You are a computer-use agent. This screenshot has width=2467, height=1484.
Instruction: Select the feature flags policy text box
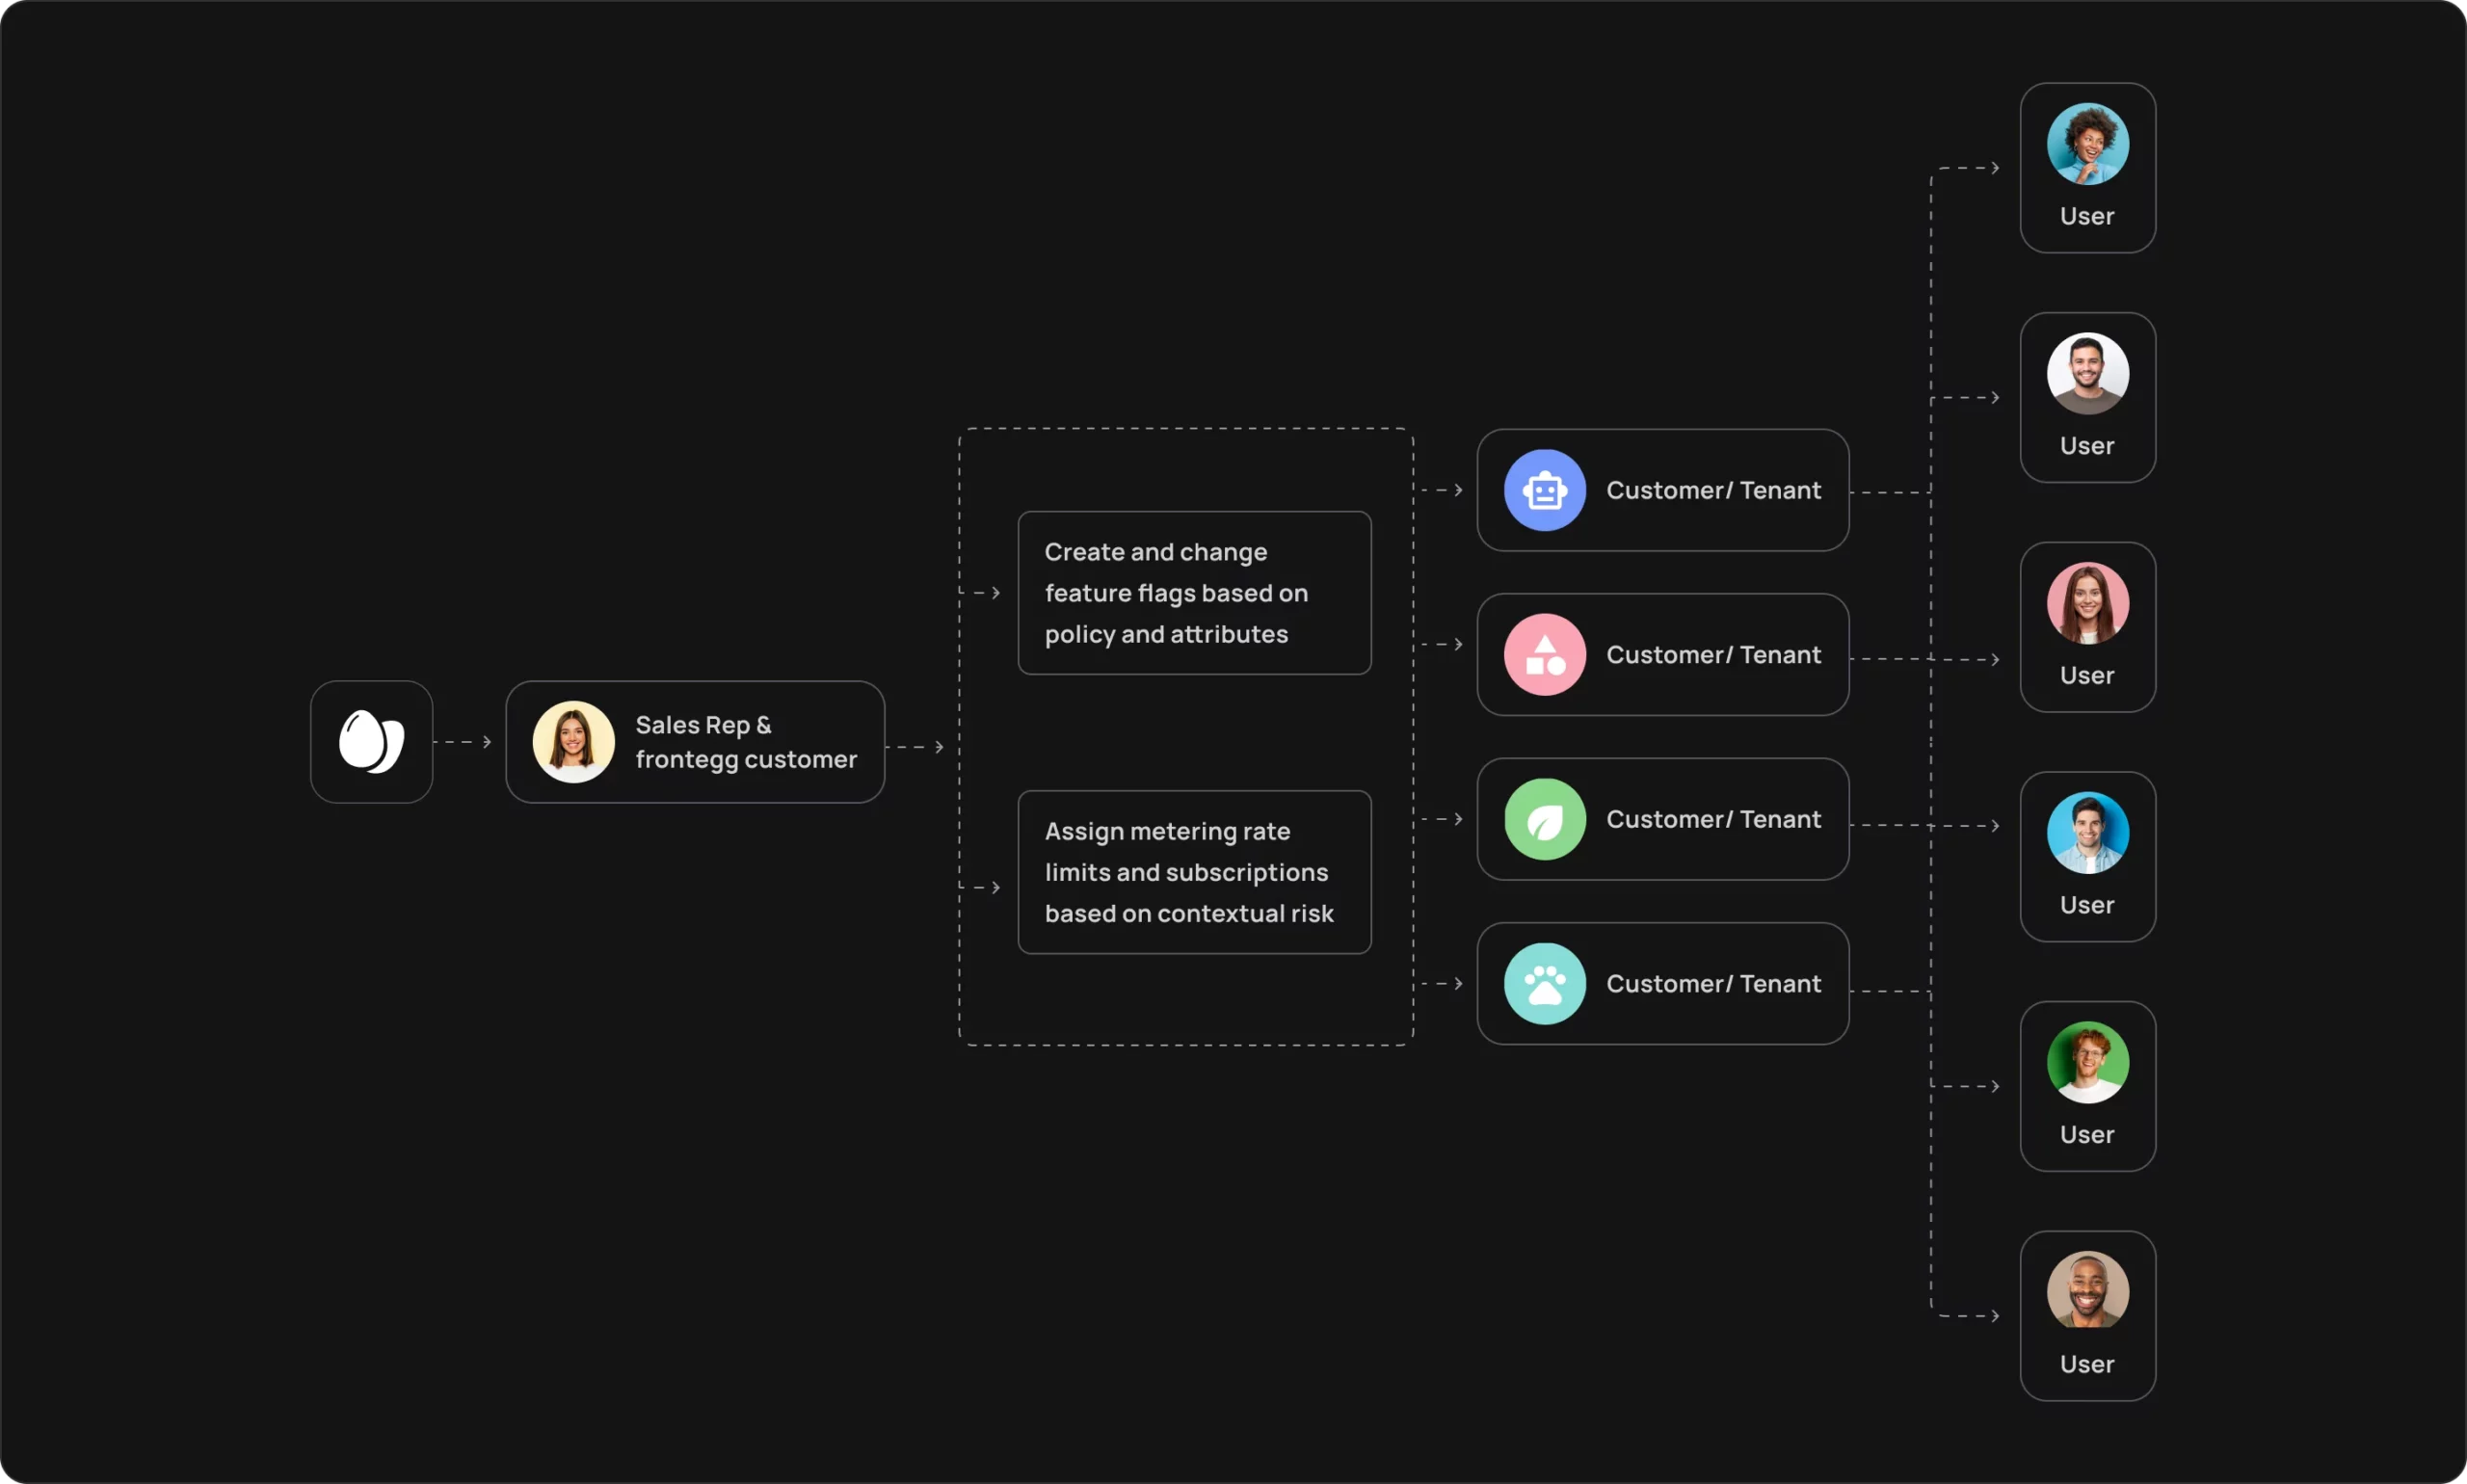tap(1193, 592)
